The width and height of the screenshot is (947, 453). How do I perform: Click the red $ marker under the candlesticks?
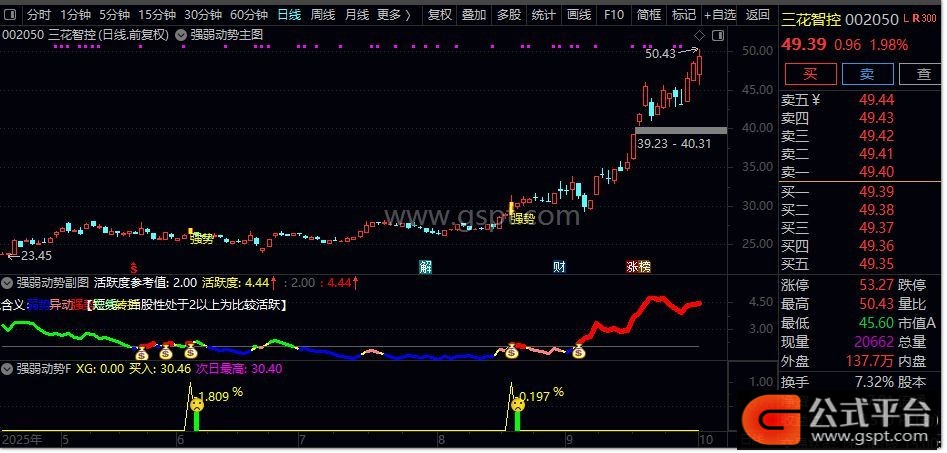coord(134,268)
